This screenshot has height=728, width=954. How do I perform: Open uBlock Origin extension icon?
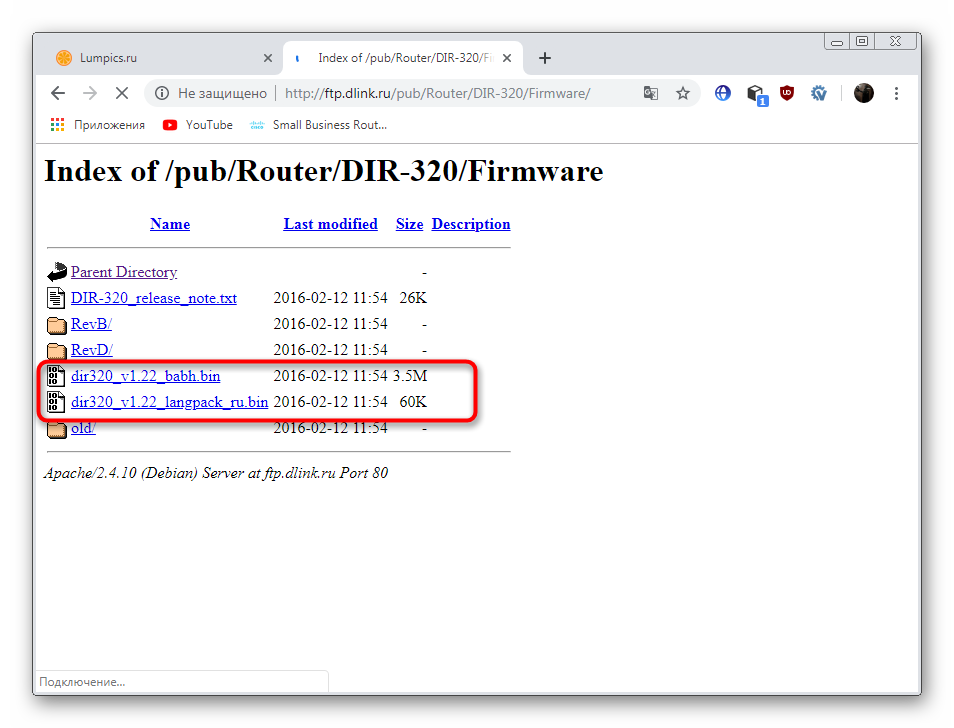point(787,93)
